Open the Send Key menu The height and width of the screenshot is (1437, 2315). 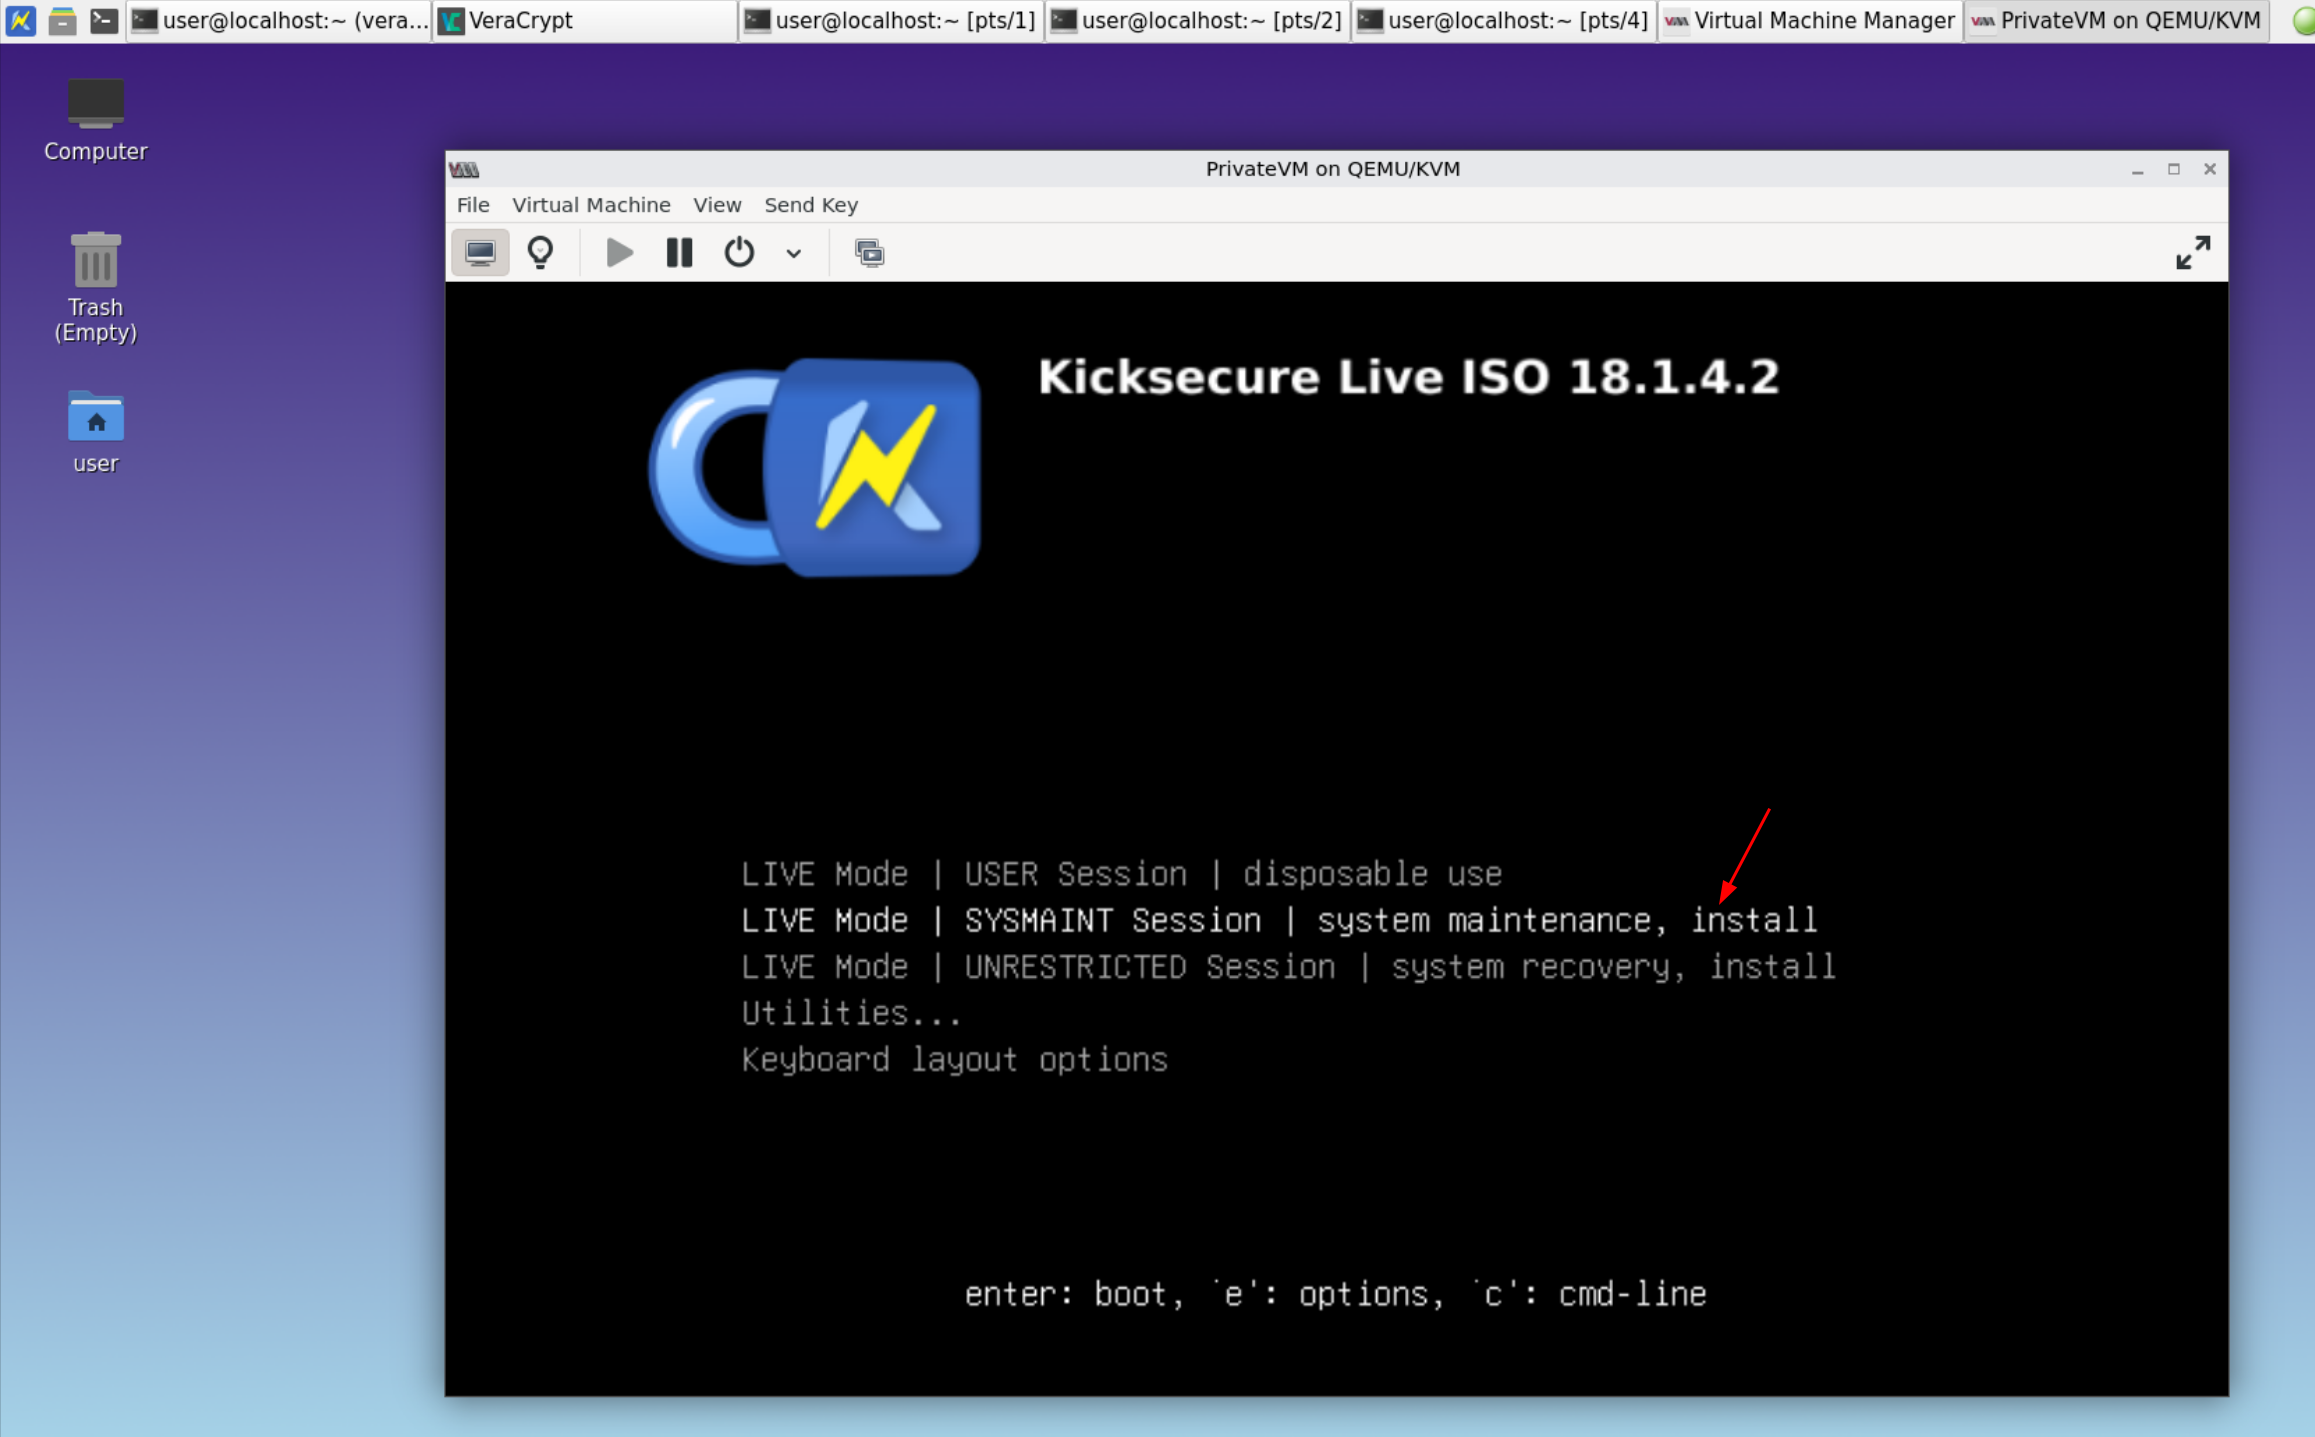811,205
